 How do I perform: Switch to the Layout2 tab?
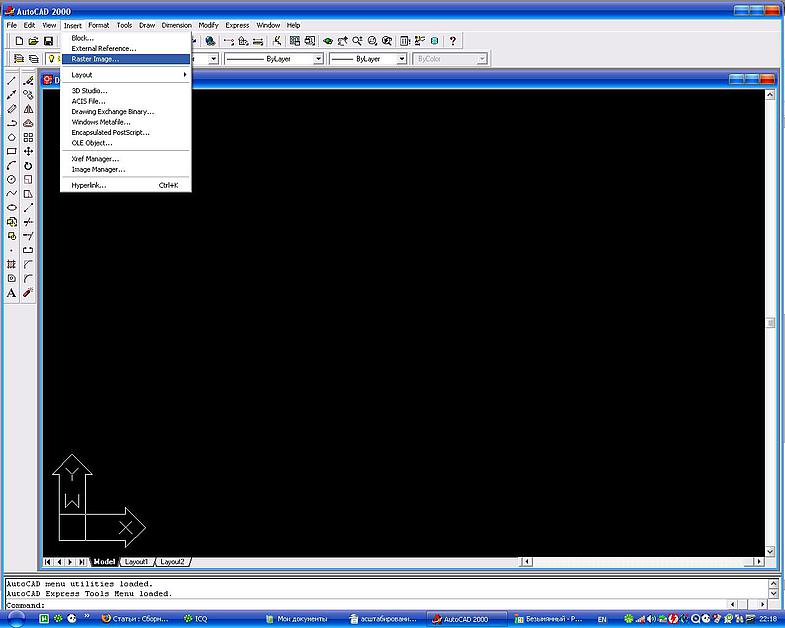click(x=172, y=562)
